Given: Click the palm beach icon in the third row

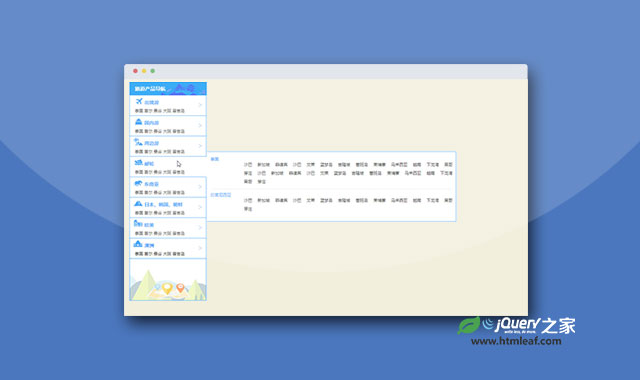Looking at the screenshot, I should (x=138, y=142).
